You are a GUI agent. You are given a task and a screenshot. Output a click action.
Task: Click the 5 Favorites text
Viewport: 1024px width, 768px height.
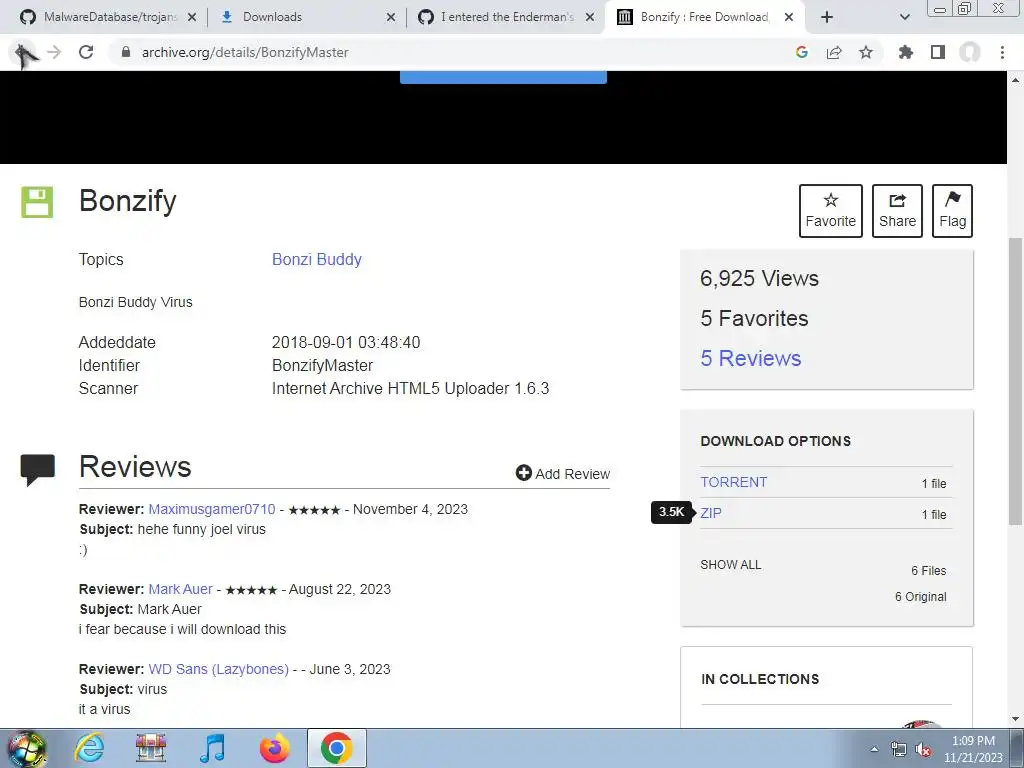pos(754,318)
